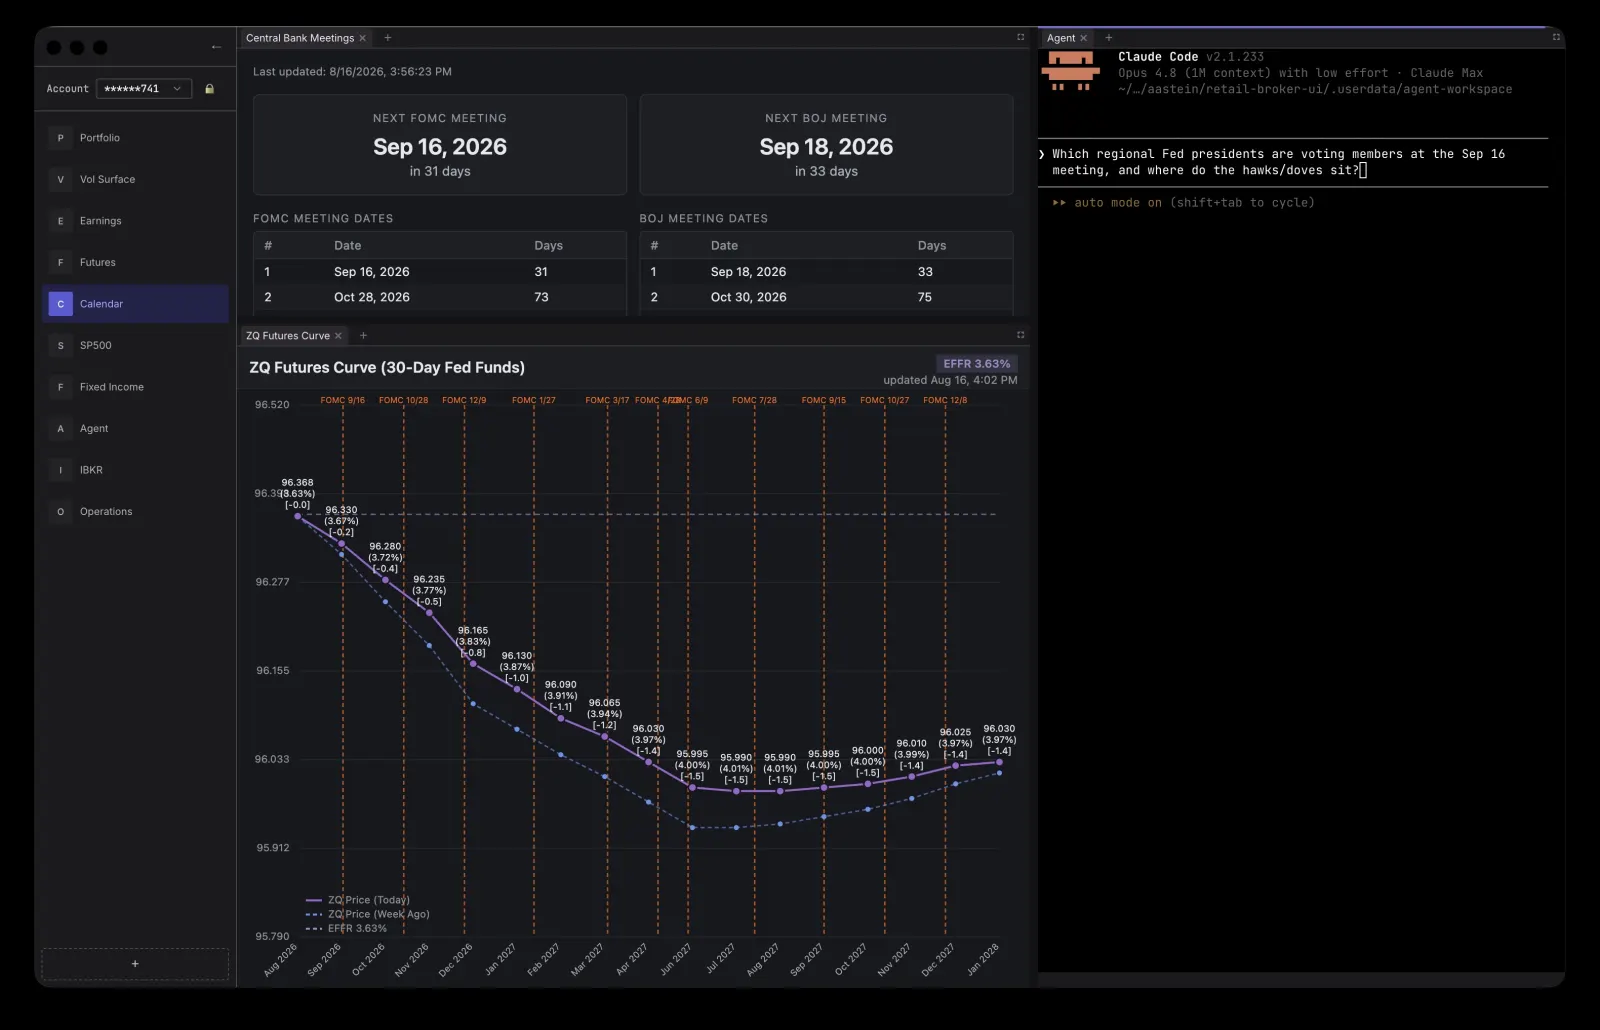The height and width of the screenshot is (1030, 1600).
Task: Click the Last updated timestamp
Action: pyautogui.click(x=352, y=72)
